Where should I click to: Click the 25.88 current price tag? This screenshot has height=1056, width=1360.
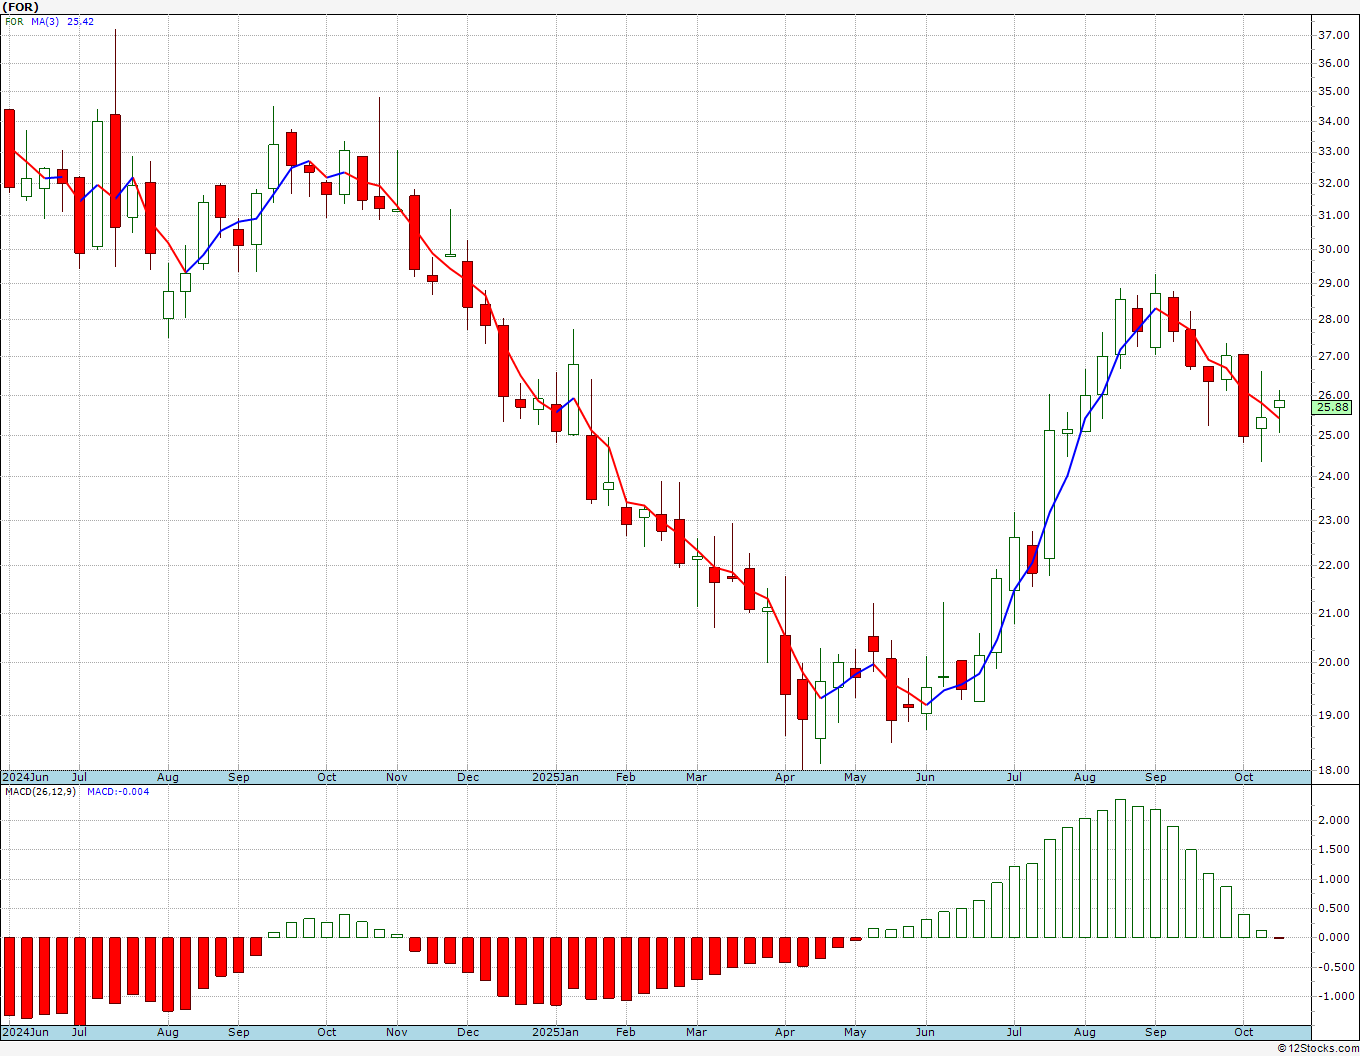(x=1332, y=407)
